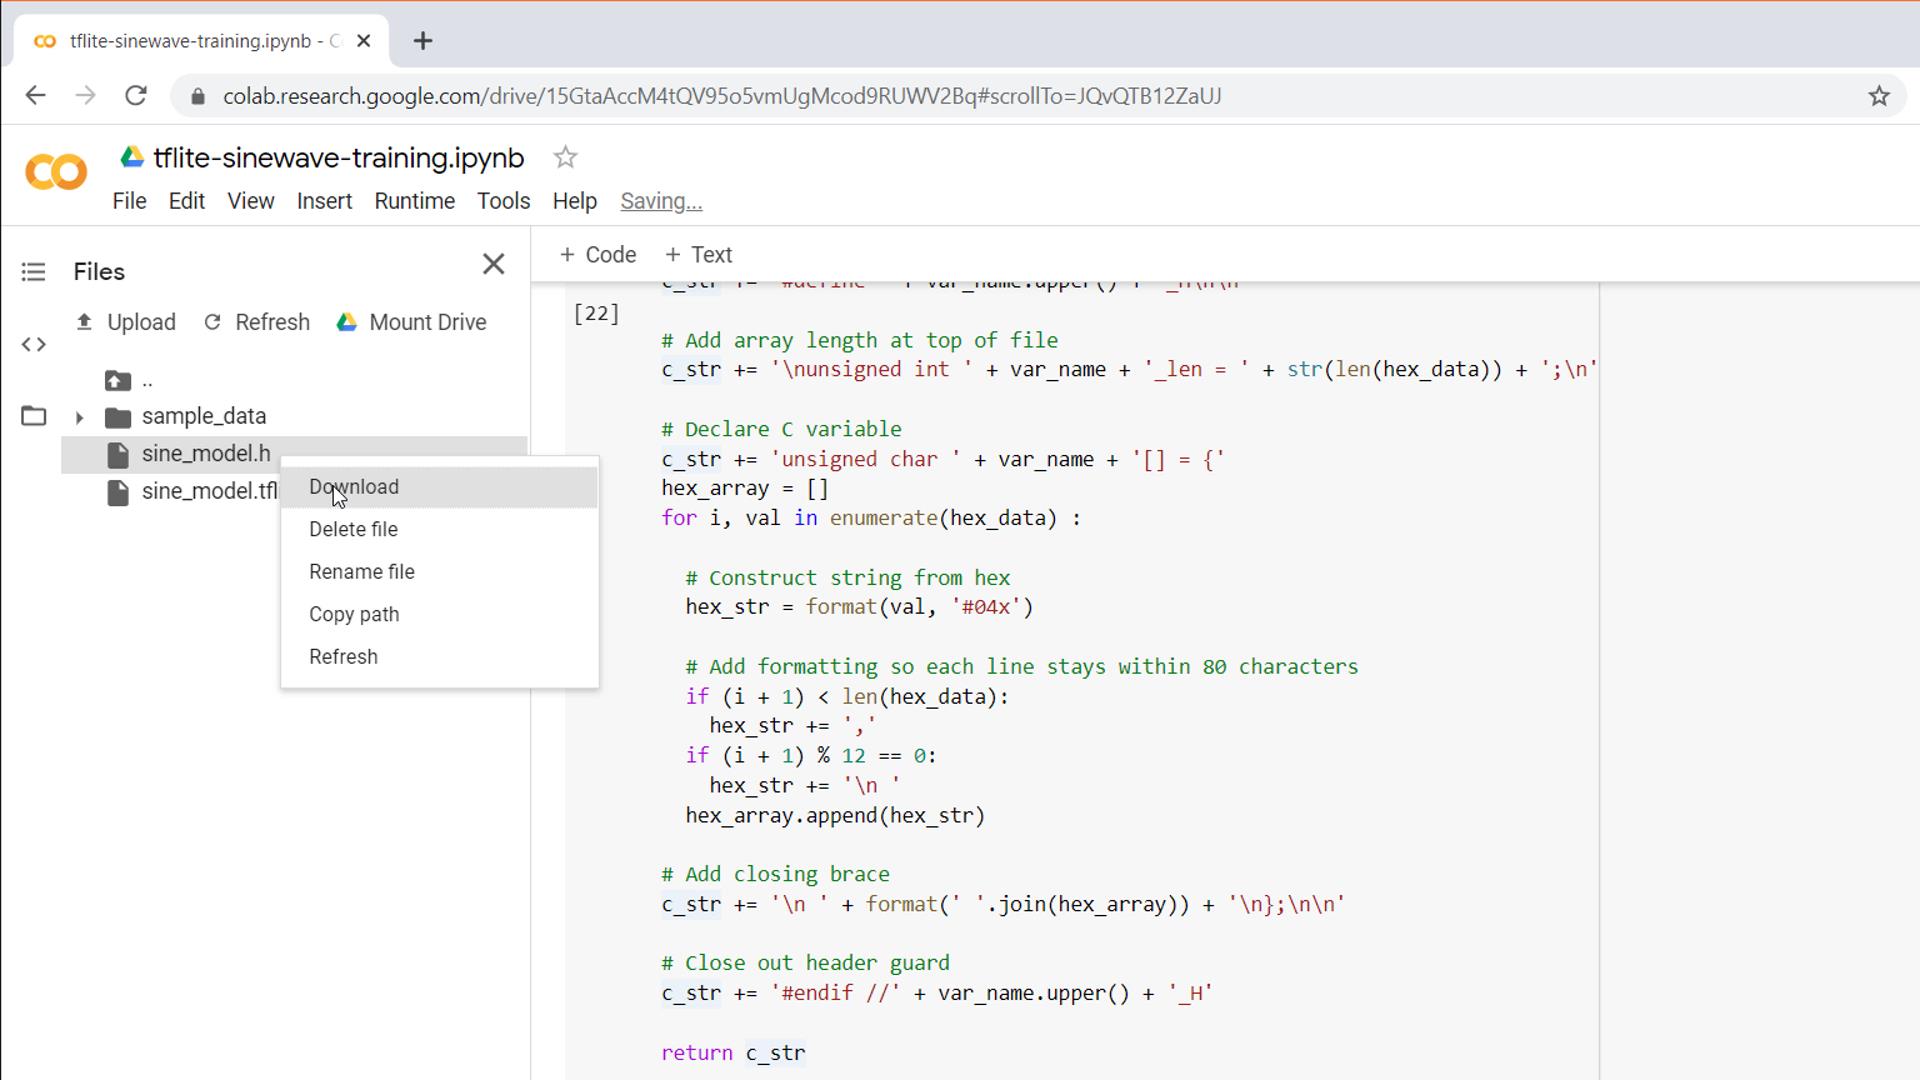The height and width of the screenshot is (1080, 1920).
Task: Select Rename file from context menu
Action: pos(361,571)
